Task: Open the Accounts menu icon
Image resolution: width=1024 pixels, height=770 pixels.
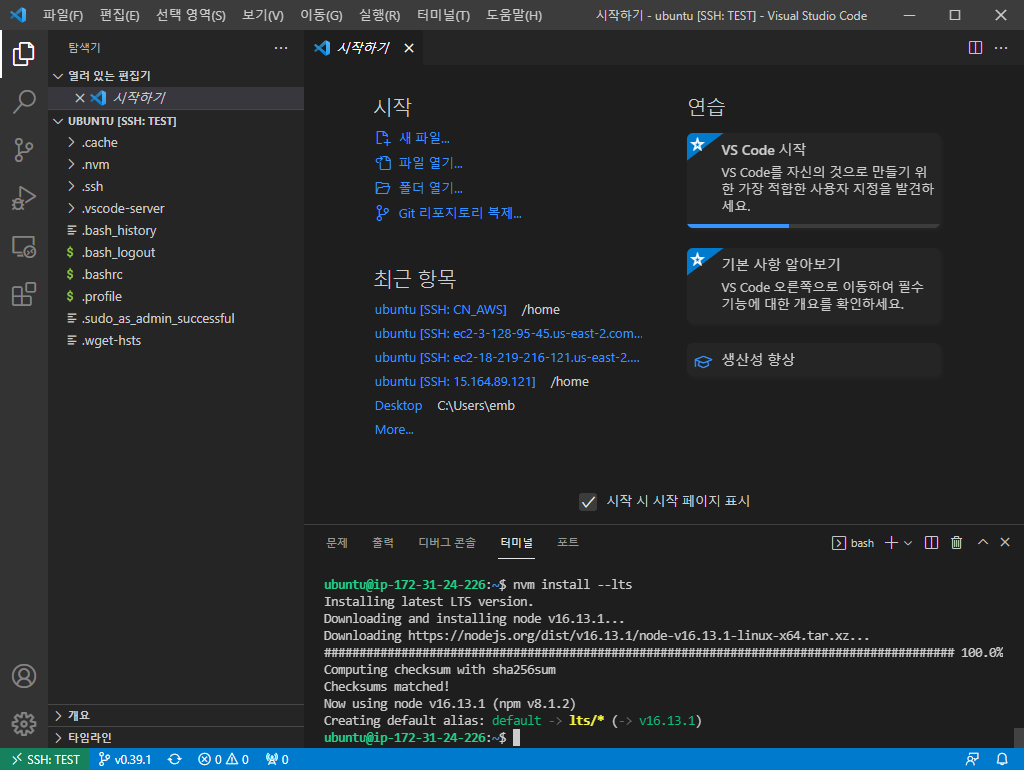Action: (x=24, y=676)
